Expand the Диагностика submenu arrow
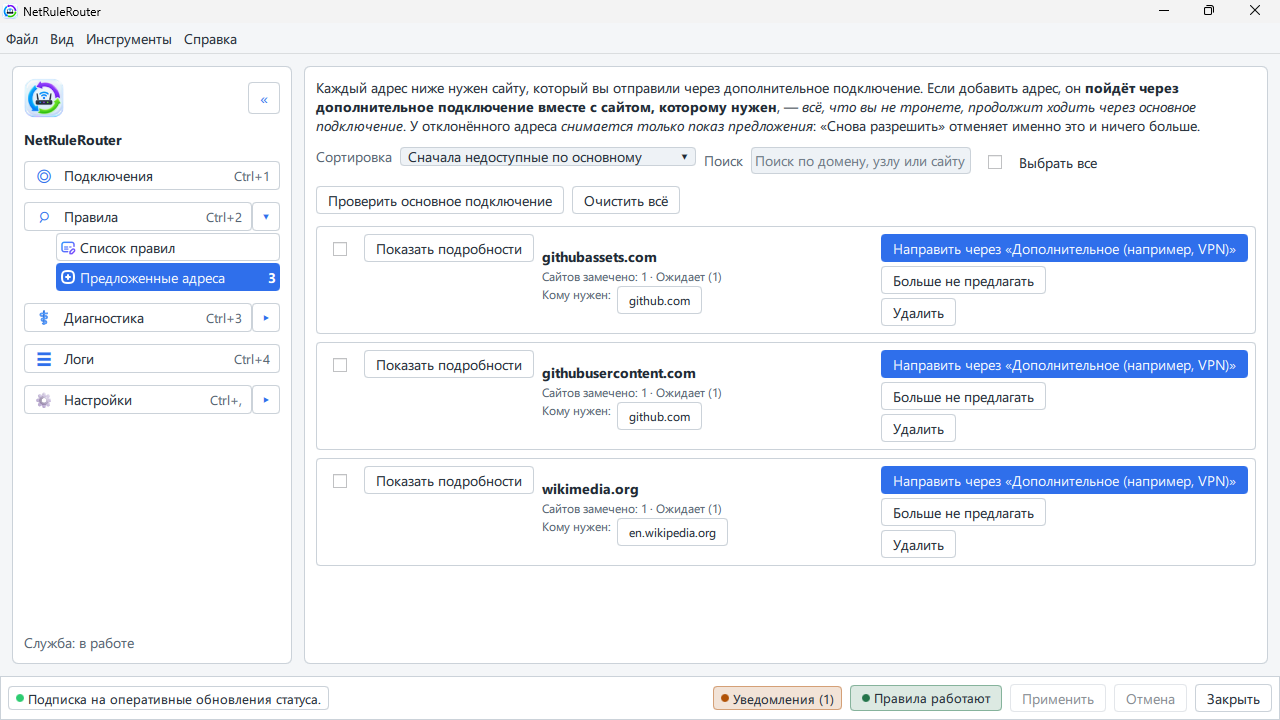Screen dimensions: 1280x720 266,318
